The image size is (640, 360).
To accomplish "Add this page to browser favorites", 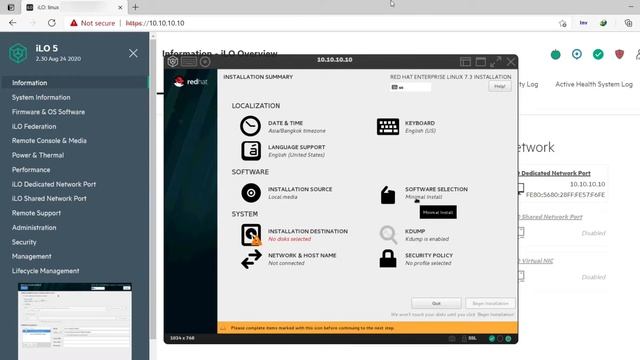I will [562, 23].
